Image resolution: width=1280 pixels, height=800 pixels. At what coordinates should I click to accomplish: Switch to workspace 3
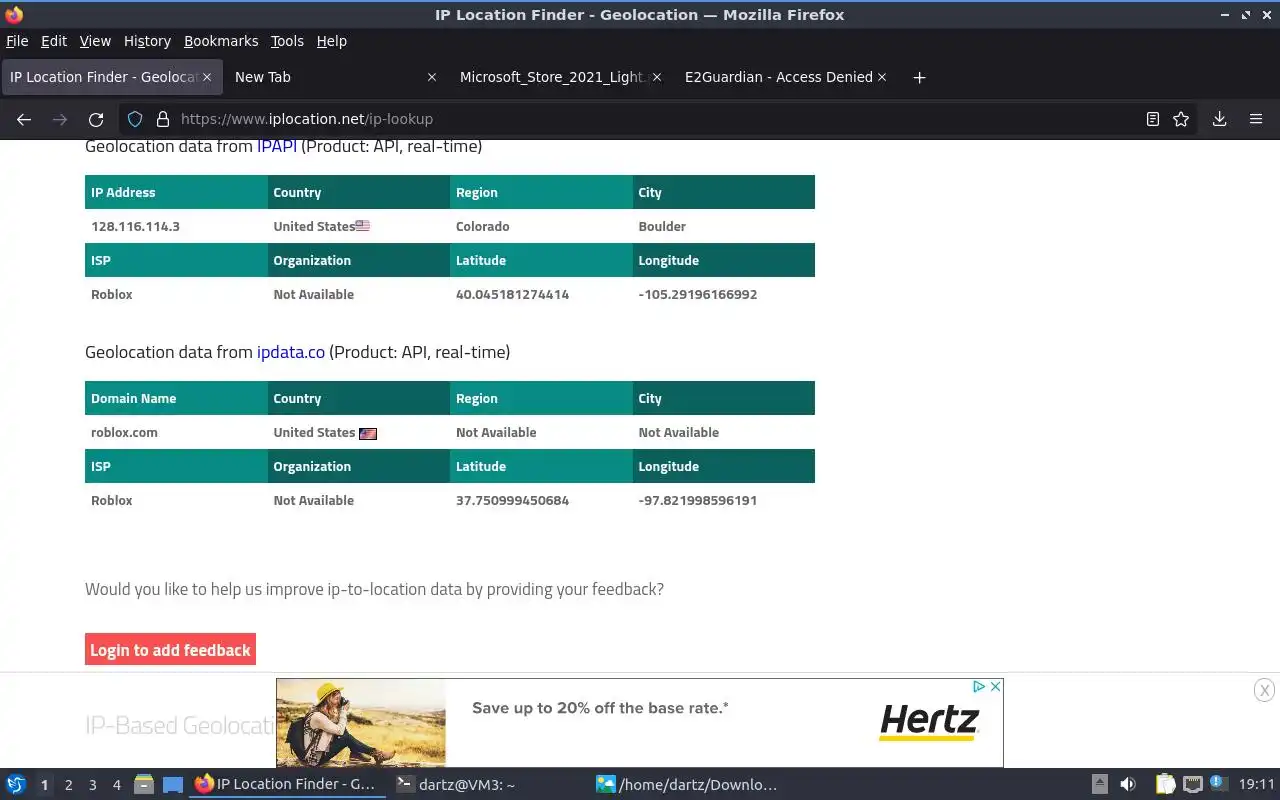pyautogui.click(x=93, y=785)
